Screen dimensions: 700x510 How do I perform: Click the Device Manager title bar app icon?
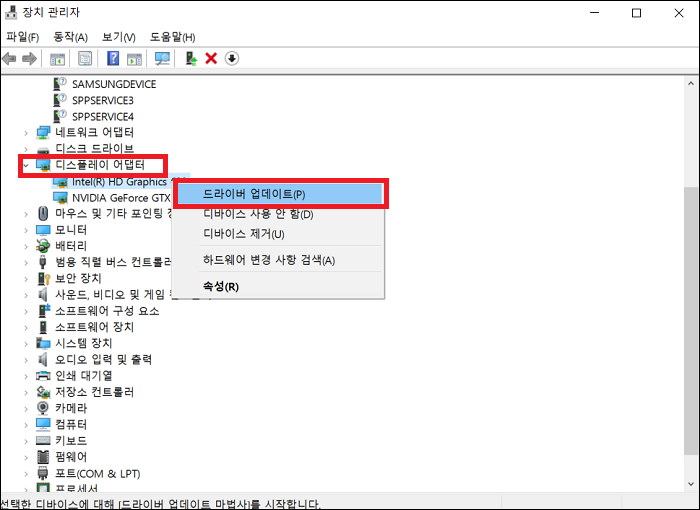pos(11,13)
